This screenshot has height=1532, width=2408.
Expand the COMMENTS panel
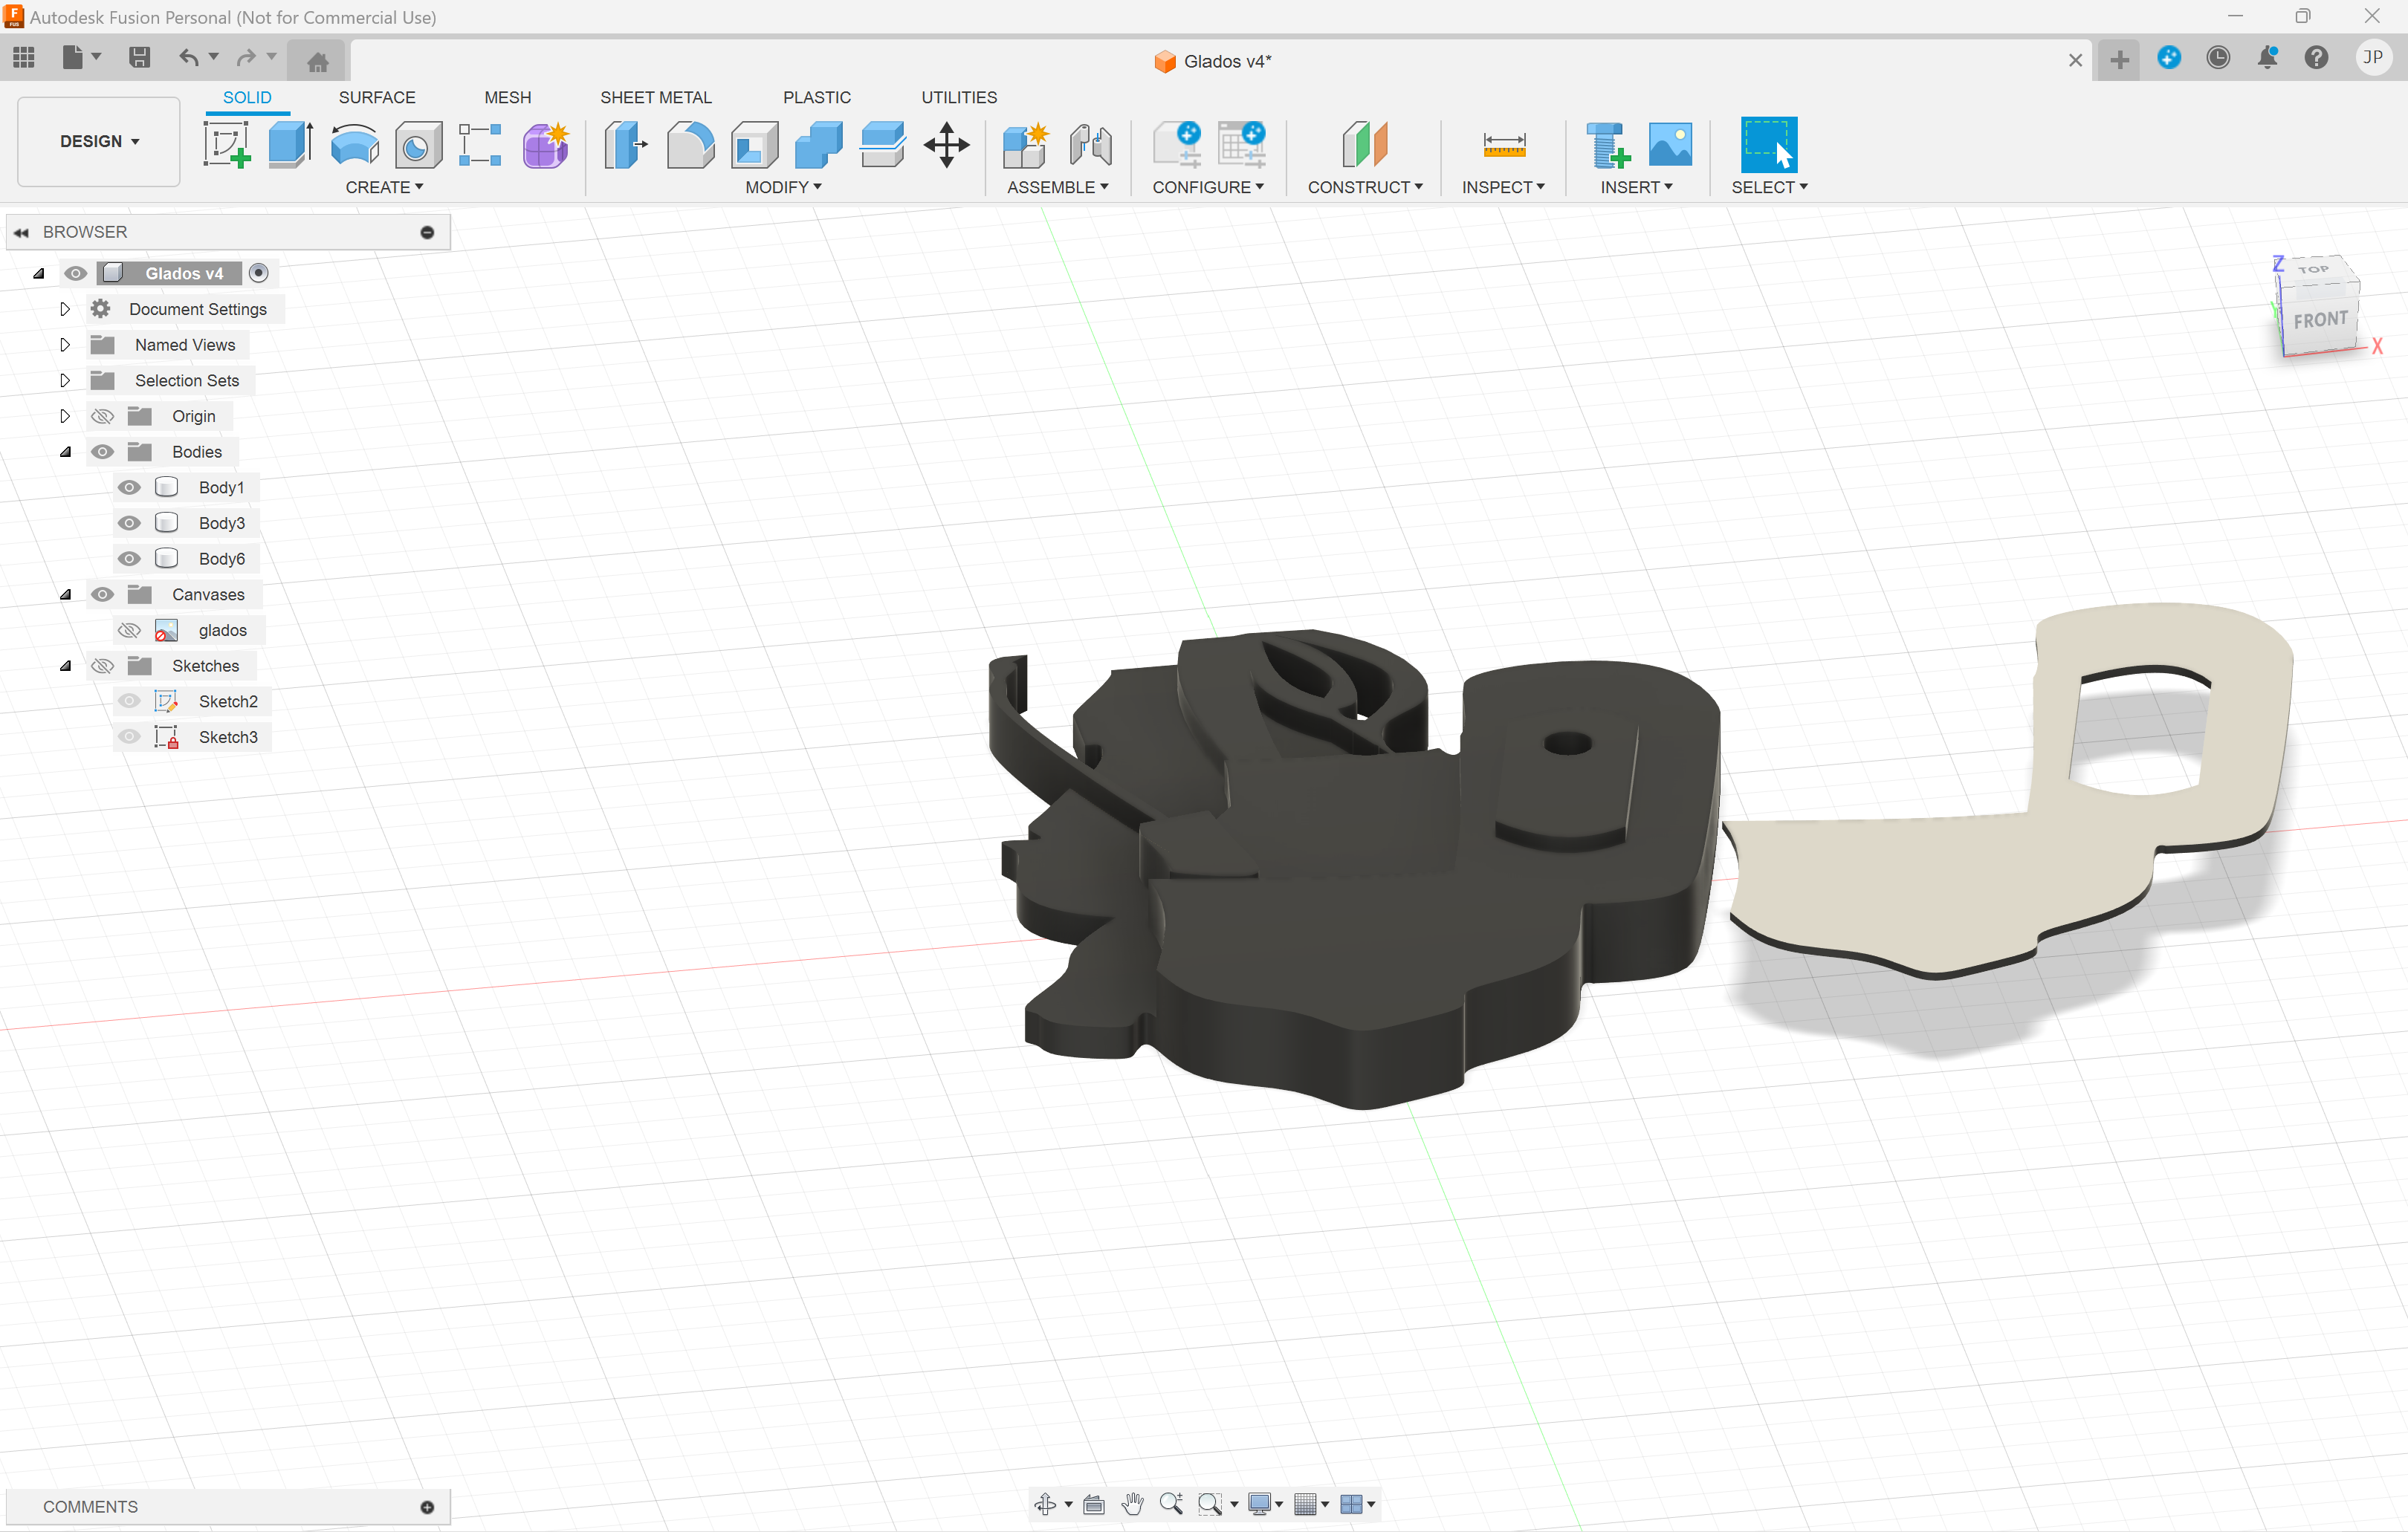click(427, 1507)
